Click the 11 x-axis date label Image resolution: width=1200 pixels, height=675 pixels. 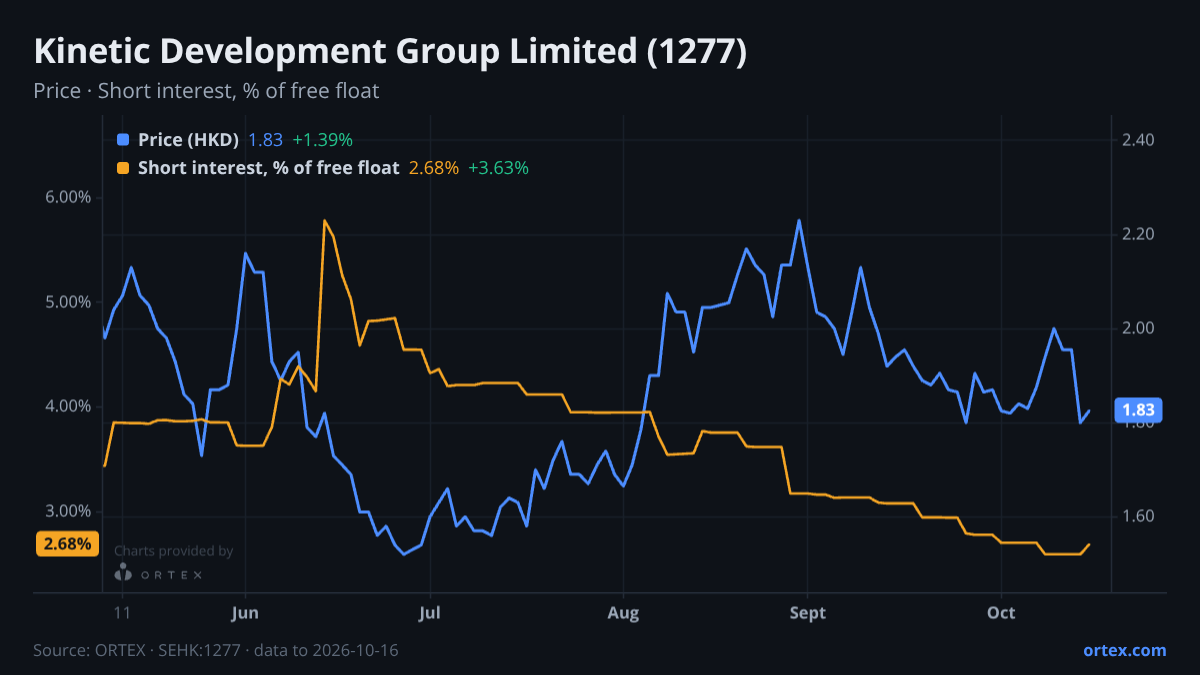point(123,613)
